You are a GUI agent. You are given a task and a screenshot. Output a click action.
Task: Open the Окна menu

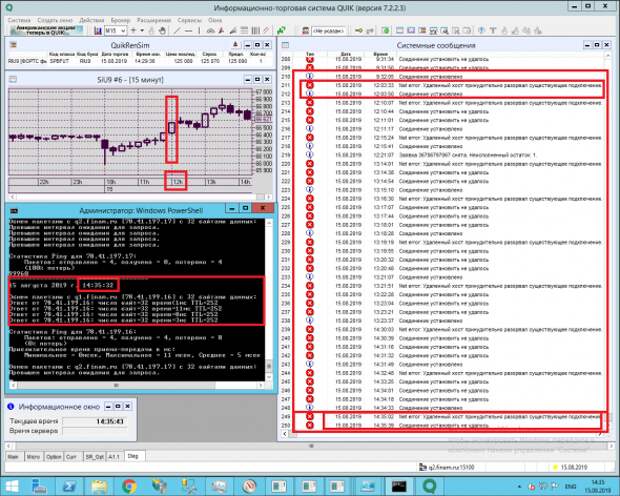point(215,20)
